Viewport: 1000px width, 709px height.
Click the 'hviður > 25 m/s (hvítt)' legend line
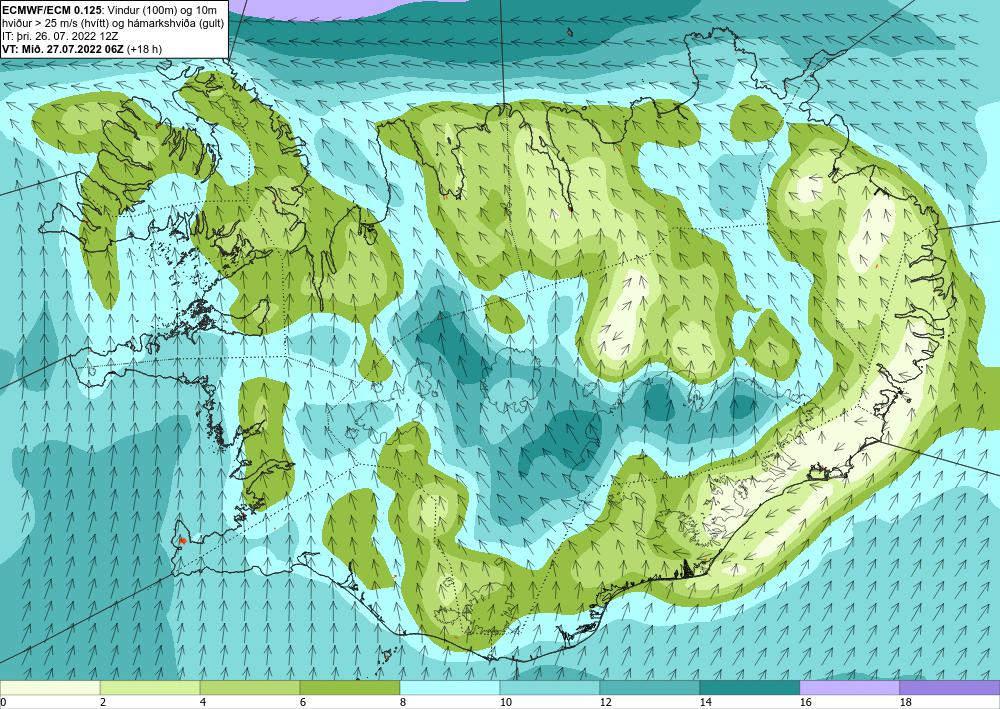55,22
